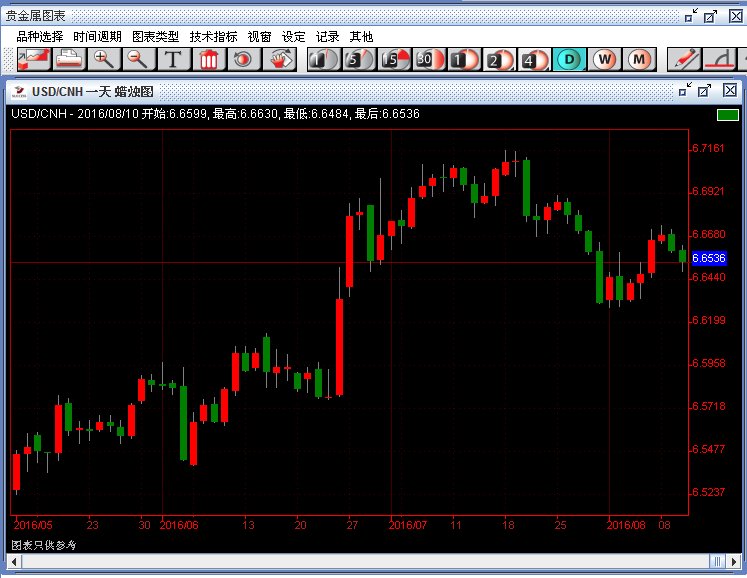
Task: Click the toolbar drag handle grip
Action: pos(9,60)
